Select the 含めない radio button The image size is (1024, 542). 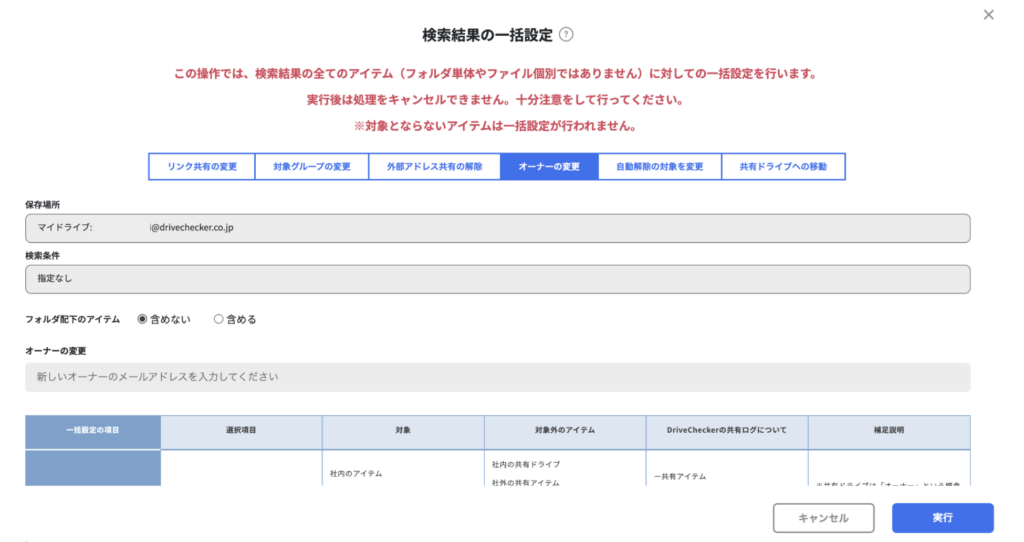[x=142, y=319]
